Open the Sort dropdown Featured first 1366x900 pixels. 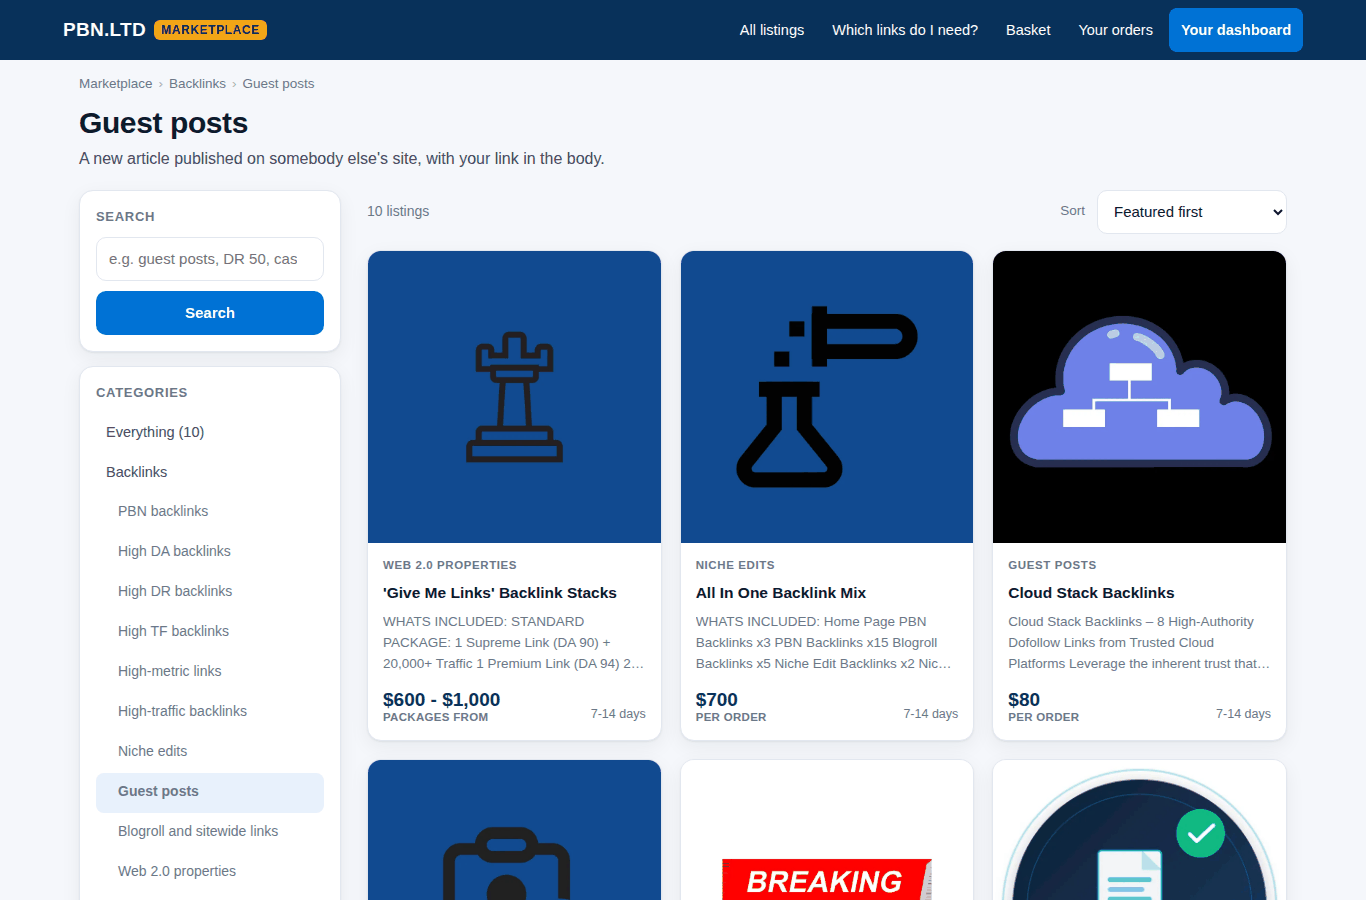pos(1192,212)
